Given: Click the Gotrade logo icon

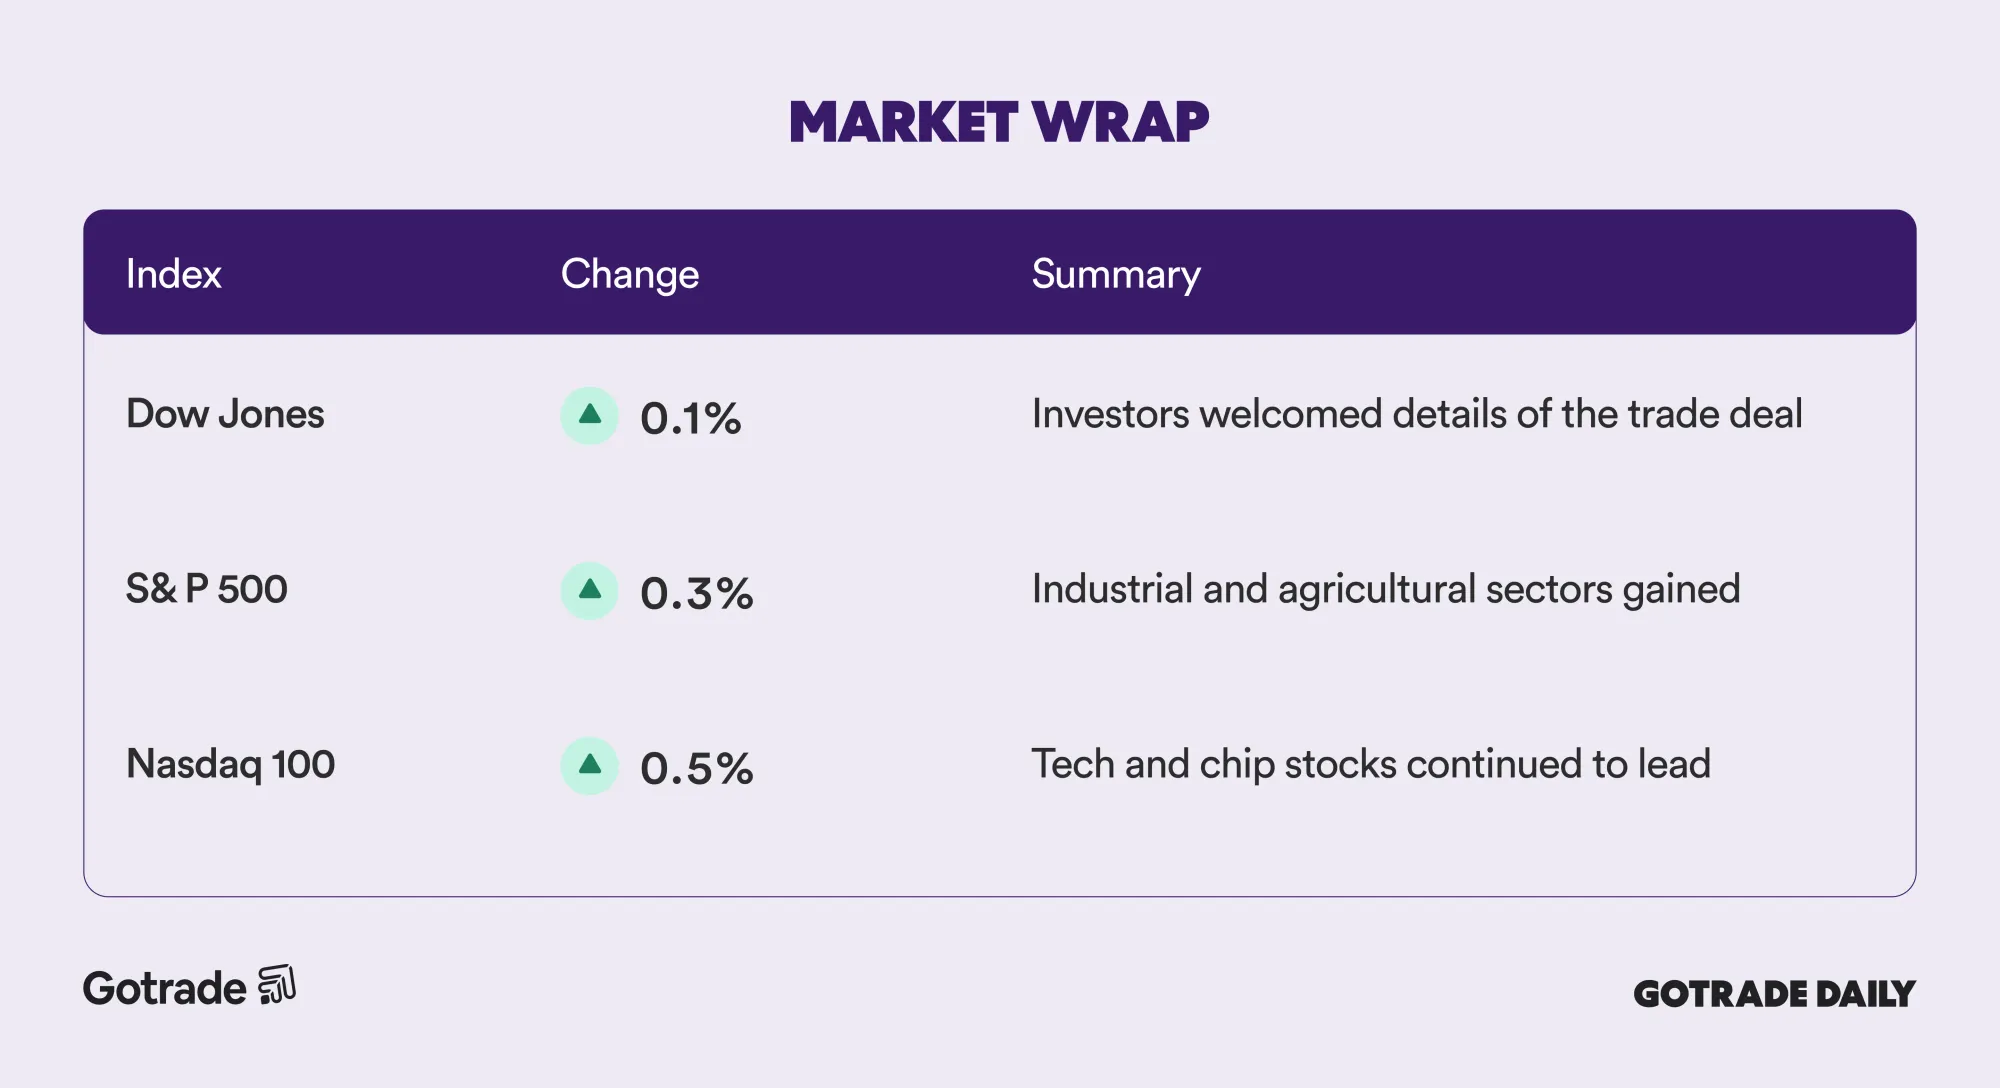Looking at the screenshot, I should (x=277, y=985).
